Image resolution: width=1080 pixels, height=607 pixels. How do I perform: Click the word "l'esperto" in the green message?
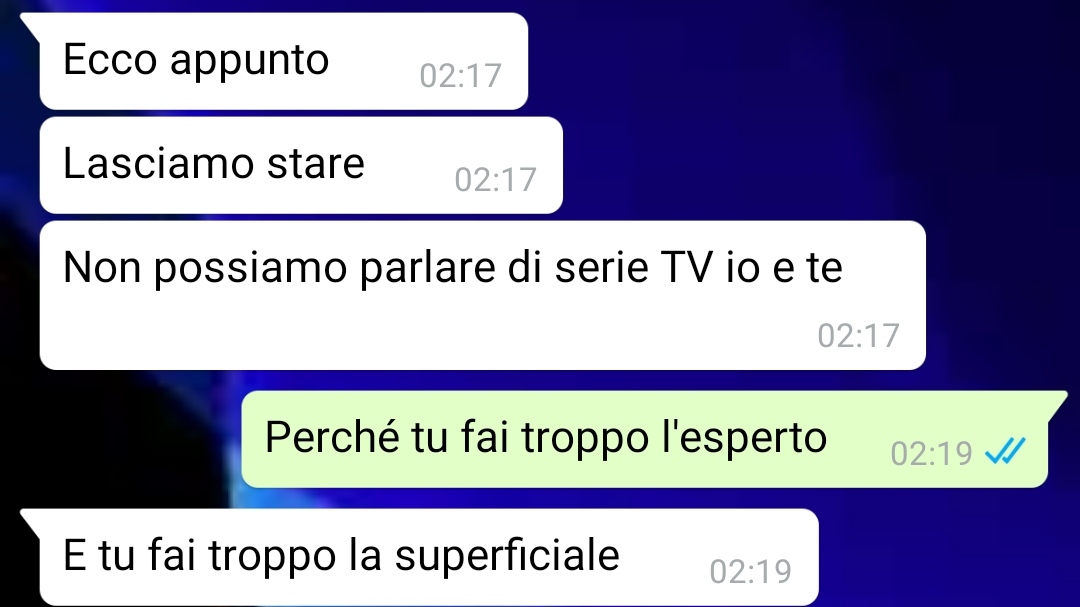coord(744,438)
